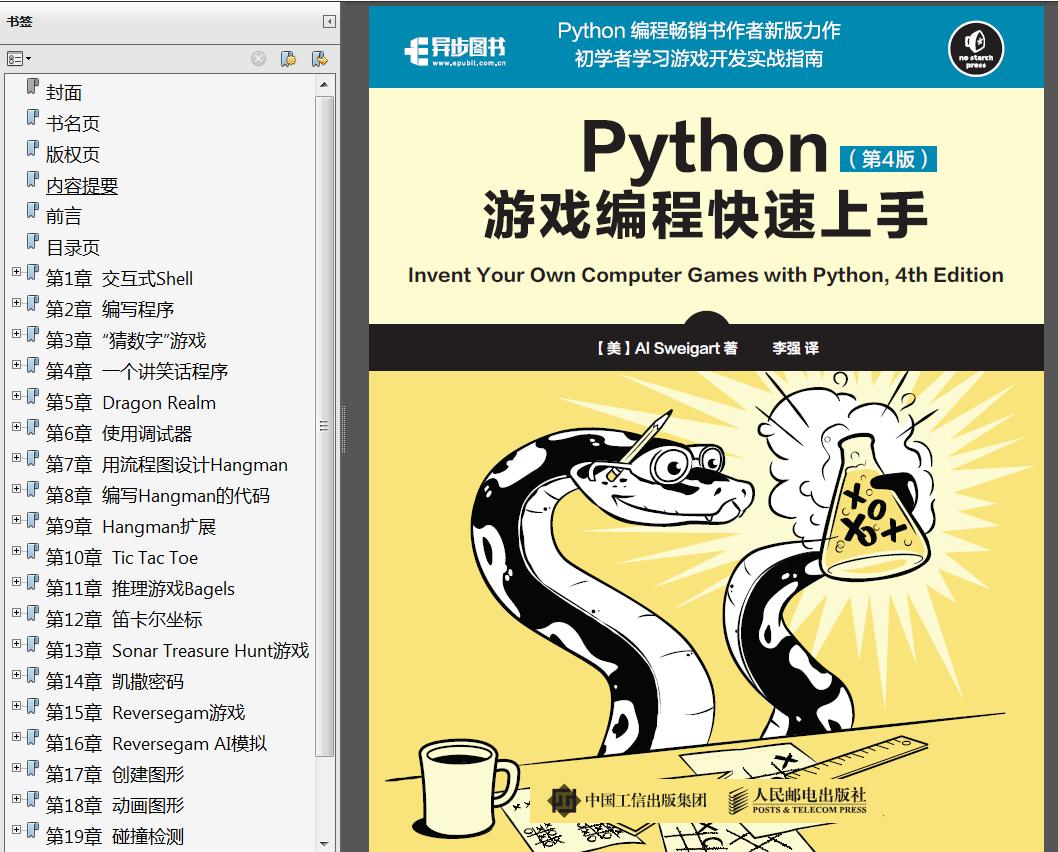Click the delete bookmark icon

(x=258, y=59)
